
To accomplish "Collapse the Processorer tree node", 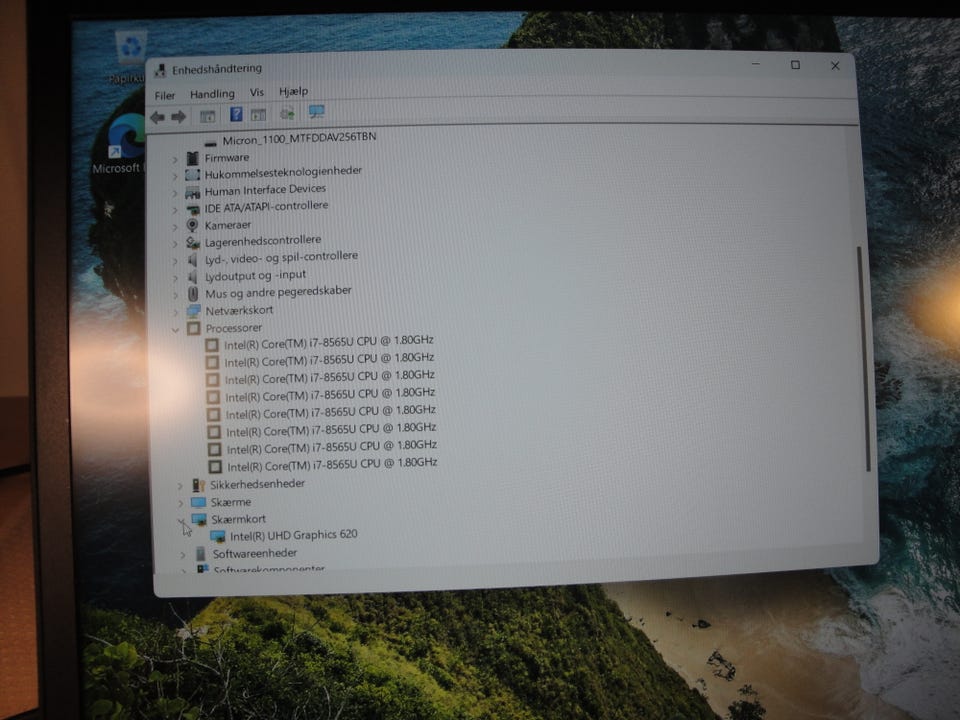I will click(175, 329).
